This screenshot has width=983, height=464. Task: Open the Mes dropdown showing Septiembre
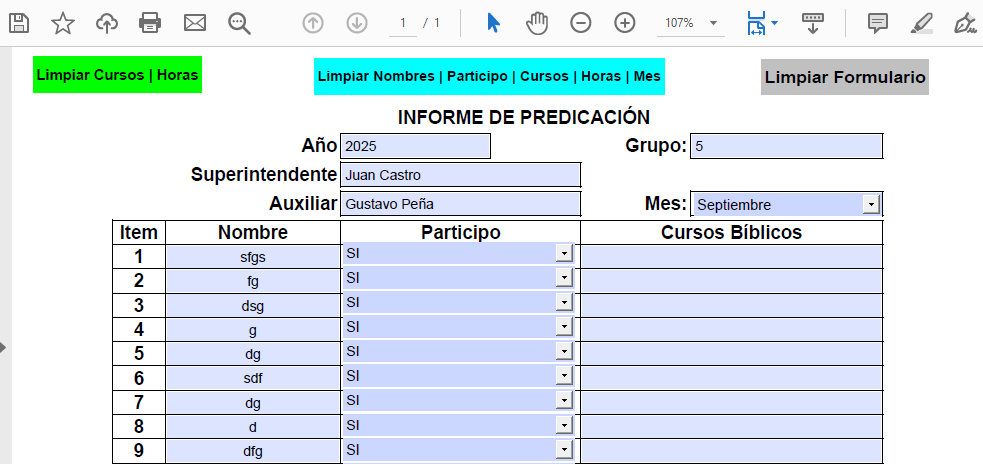coord(871,204)
